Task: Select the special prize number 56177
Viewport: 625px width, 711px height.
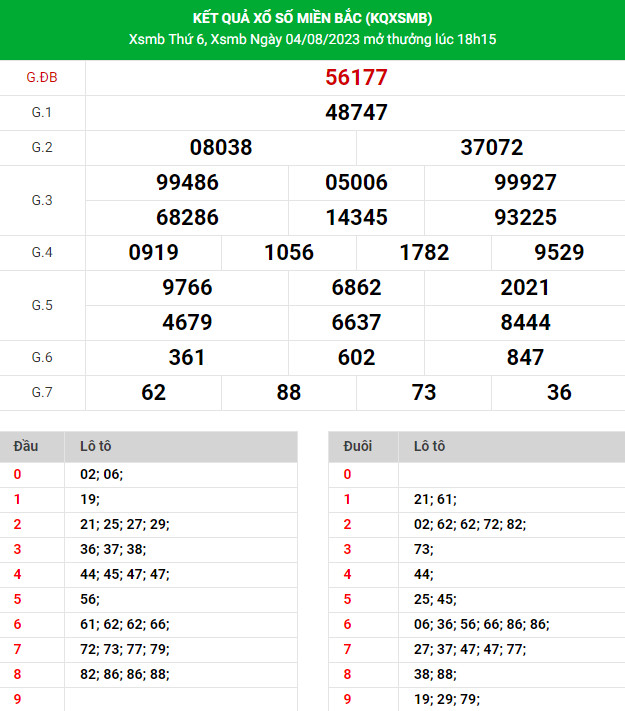Action: 356,77
